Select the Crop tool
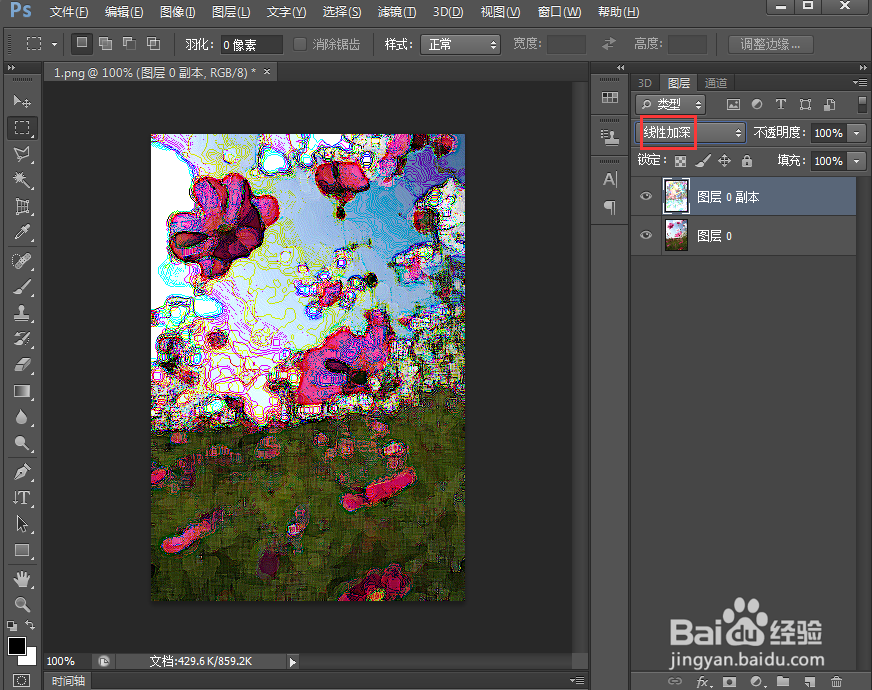Image resolution: width=872 pixels, height=690 pixels. point(22,206)
